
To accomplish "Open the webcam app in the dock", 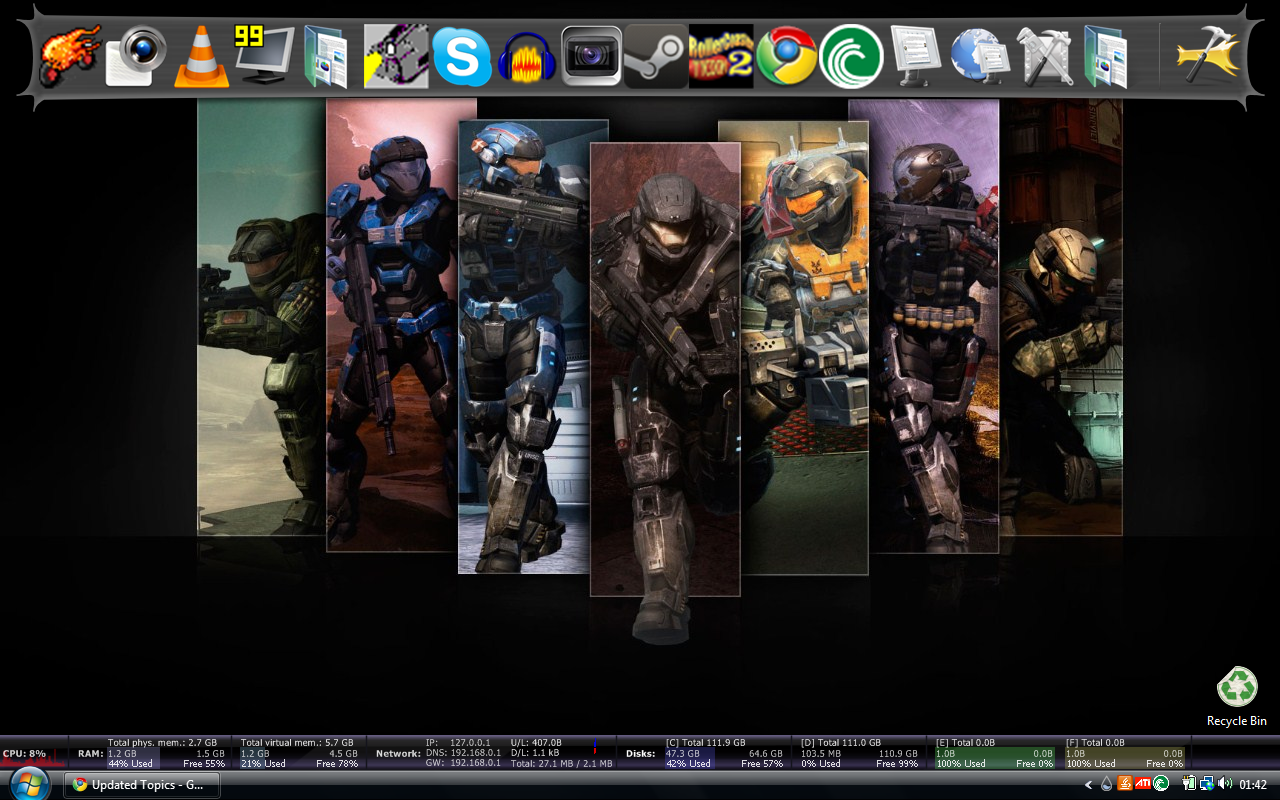I will pos(135,56).
